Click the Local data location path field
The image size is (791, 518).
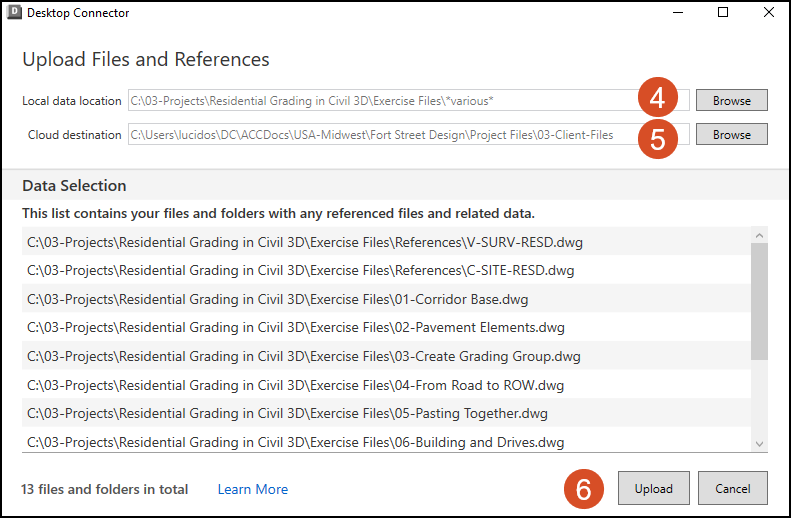380,100
